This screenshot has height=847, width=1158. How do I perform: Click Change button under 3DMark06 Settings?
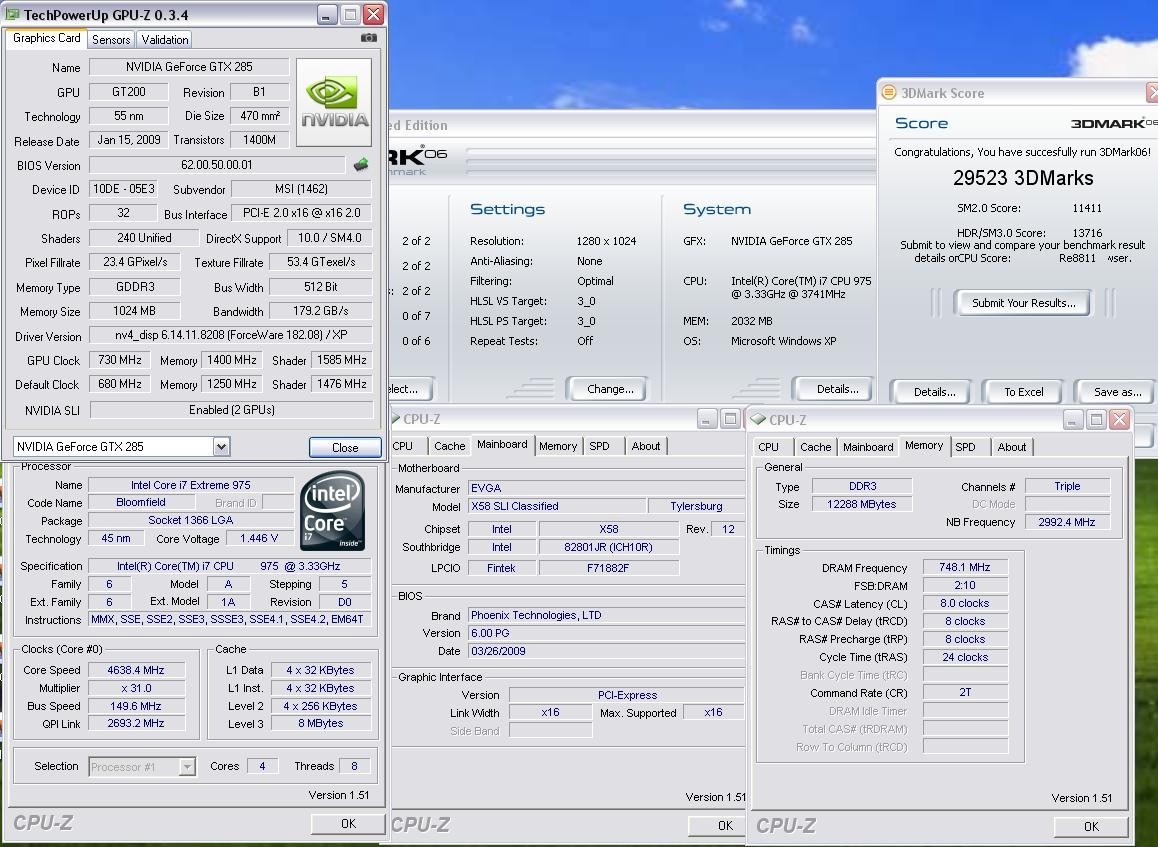pyautogui.click(x=610, y=388)
